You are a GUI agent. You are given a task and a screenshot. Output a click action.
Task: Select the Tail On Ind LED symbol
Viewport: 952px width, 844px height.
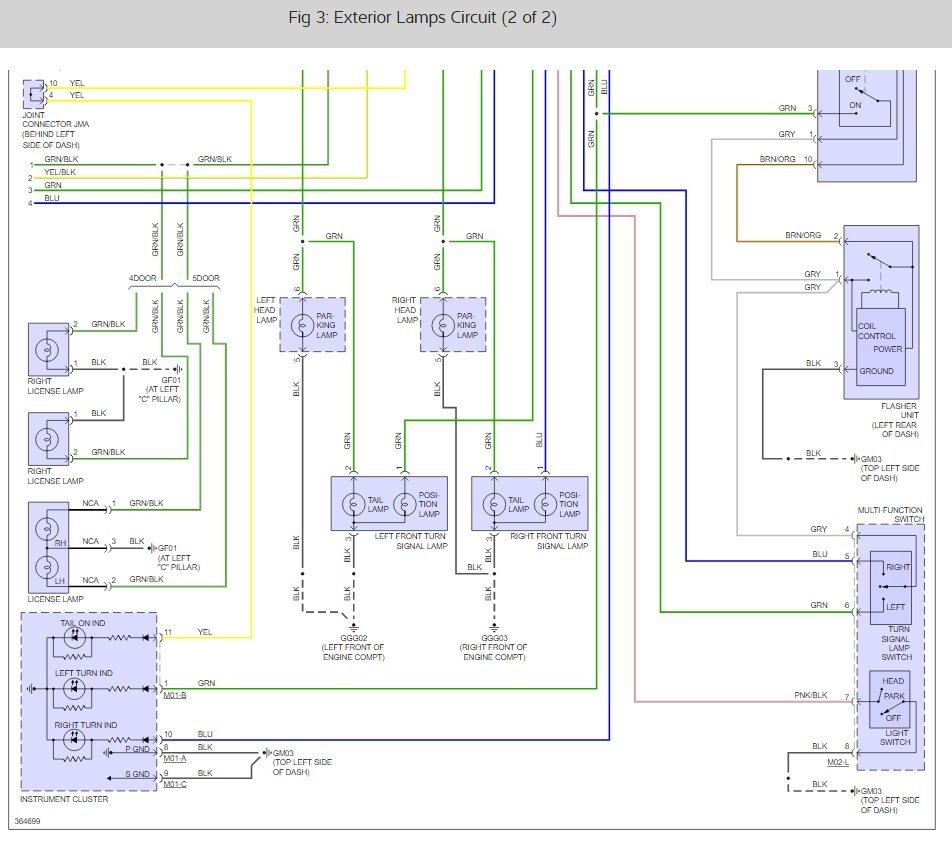[75, 638]
